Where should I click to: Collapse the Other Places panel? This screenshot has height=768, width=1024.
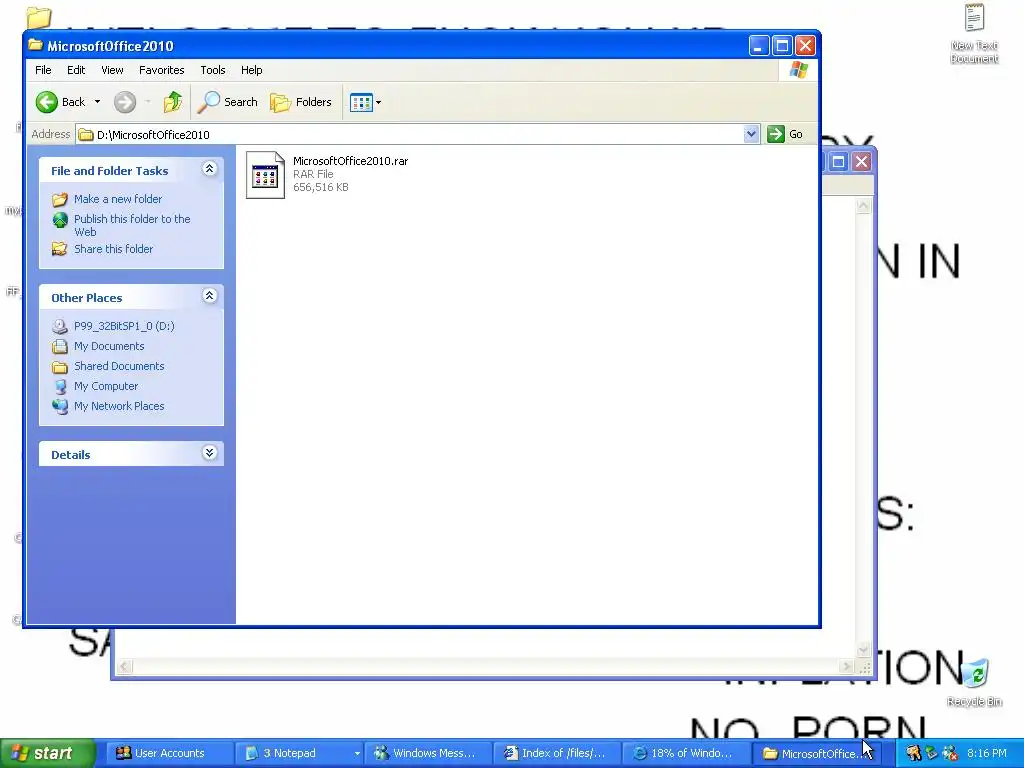pyautogui.click(x=209, y=296)
